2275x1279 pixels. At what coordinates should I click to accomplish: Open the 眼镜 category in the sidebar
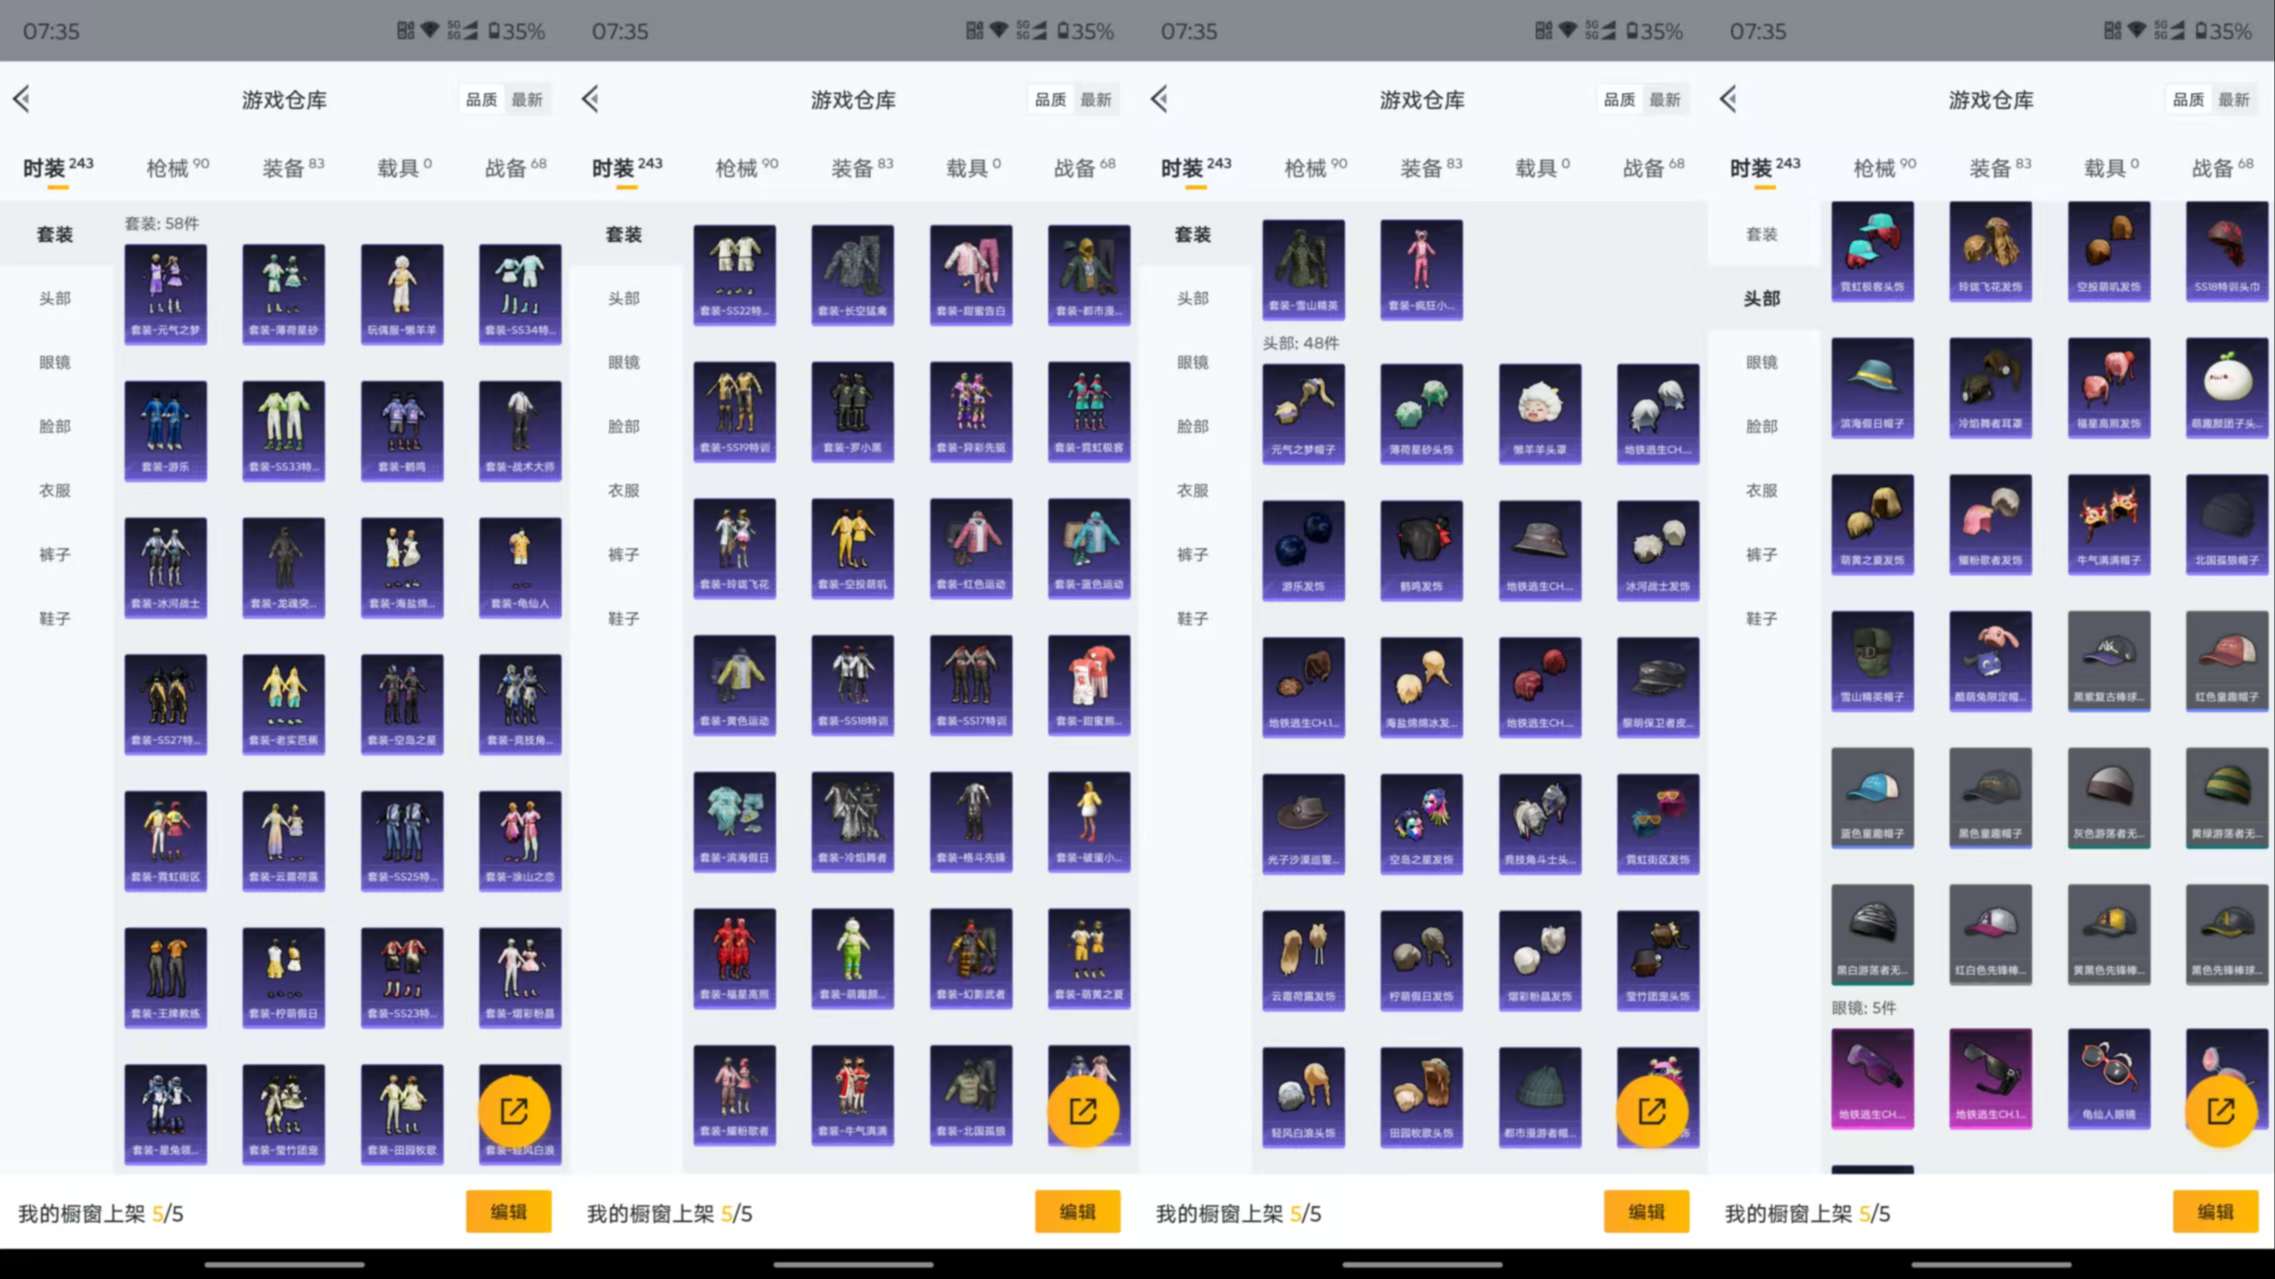pyautogui.click(x=55, y=362)
